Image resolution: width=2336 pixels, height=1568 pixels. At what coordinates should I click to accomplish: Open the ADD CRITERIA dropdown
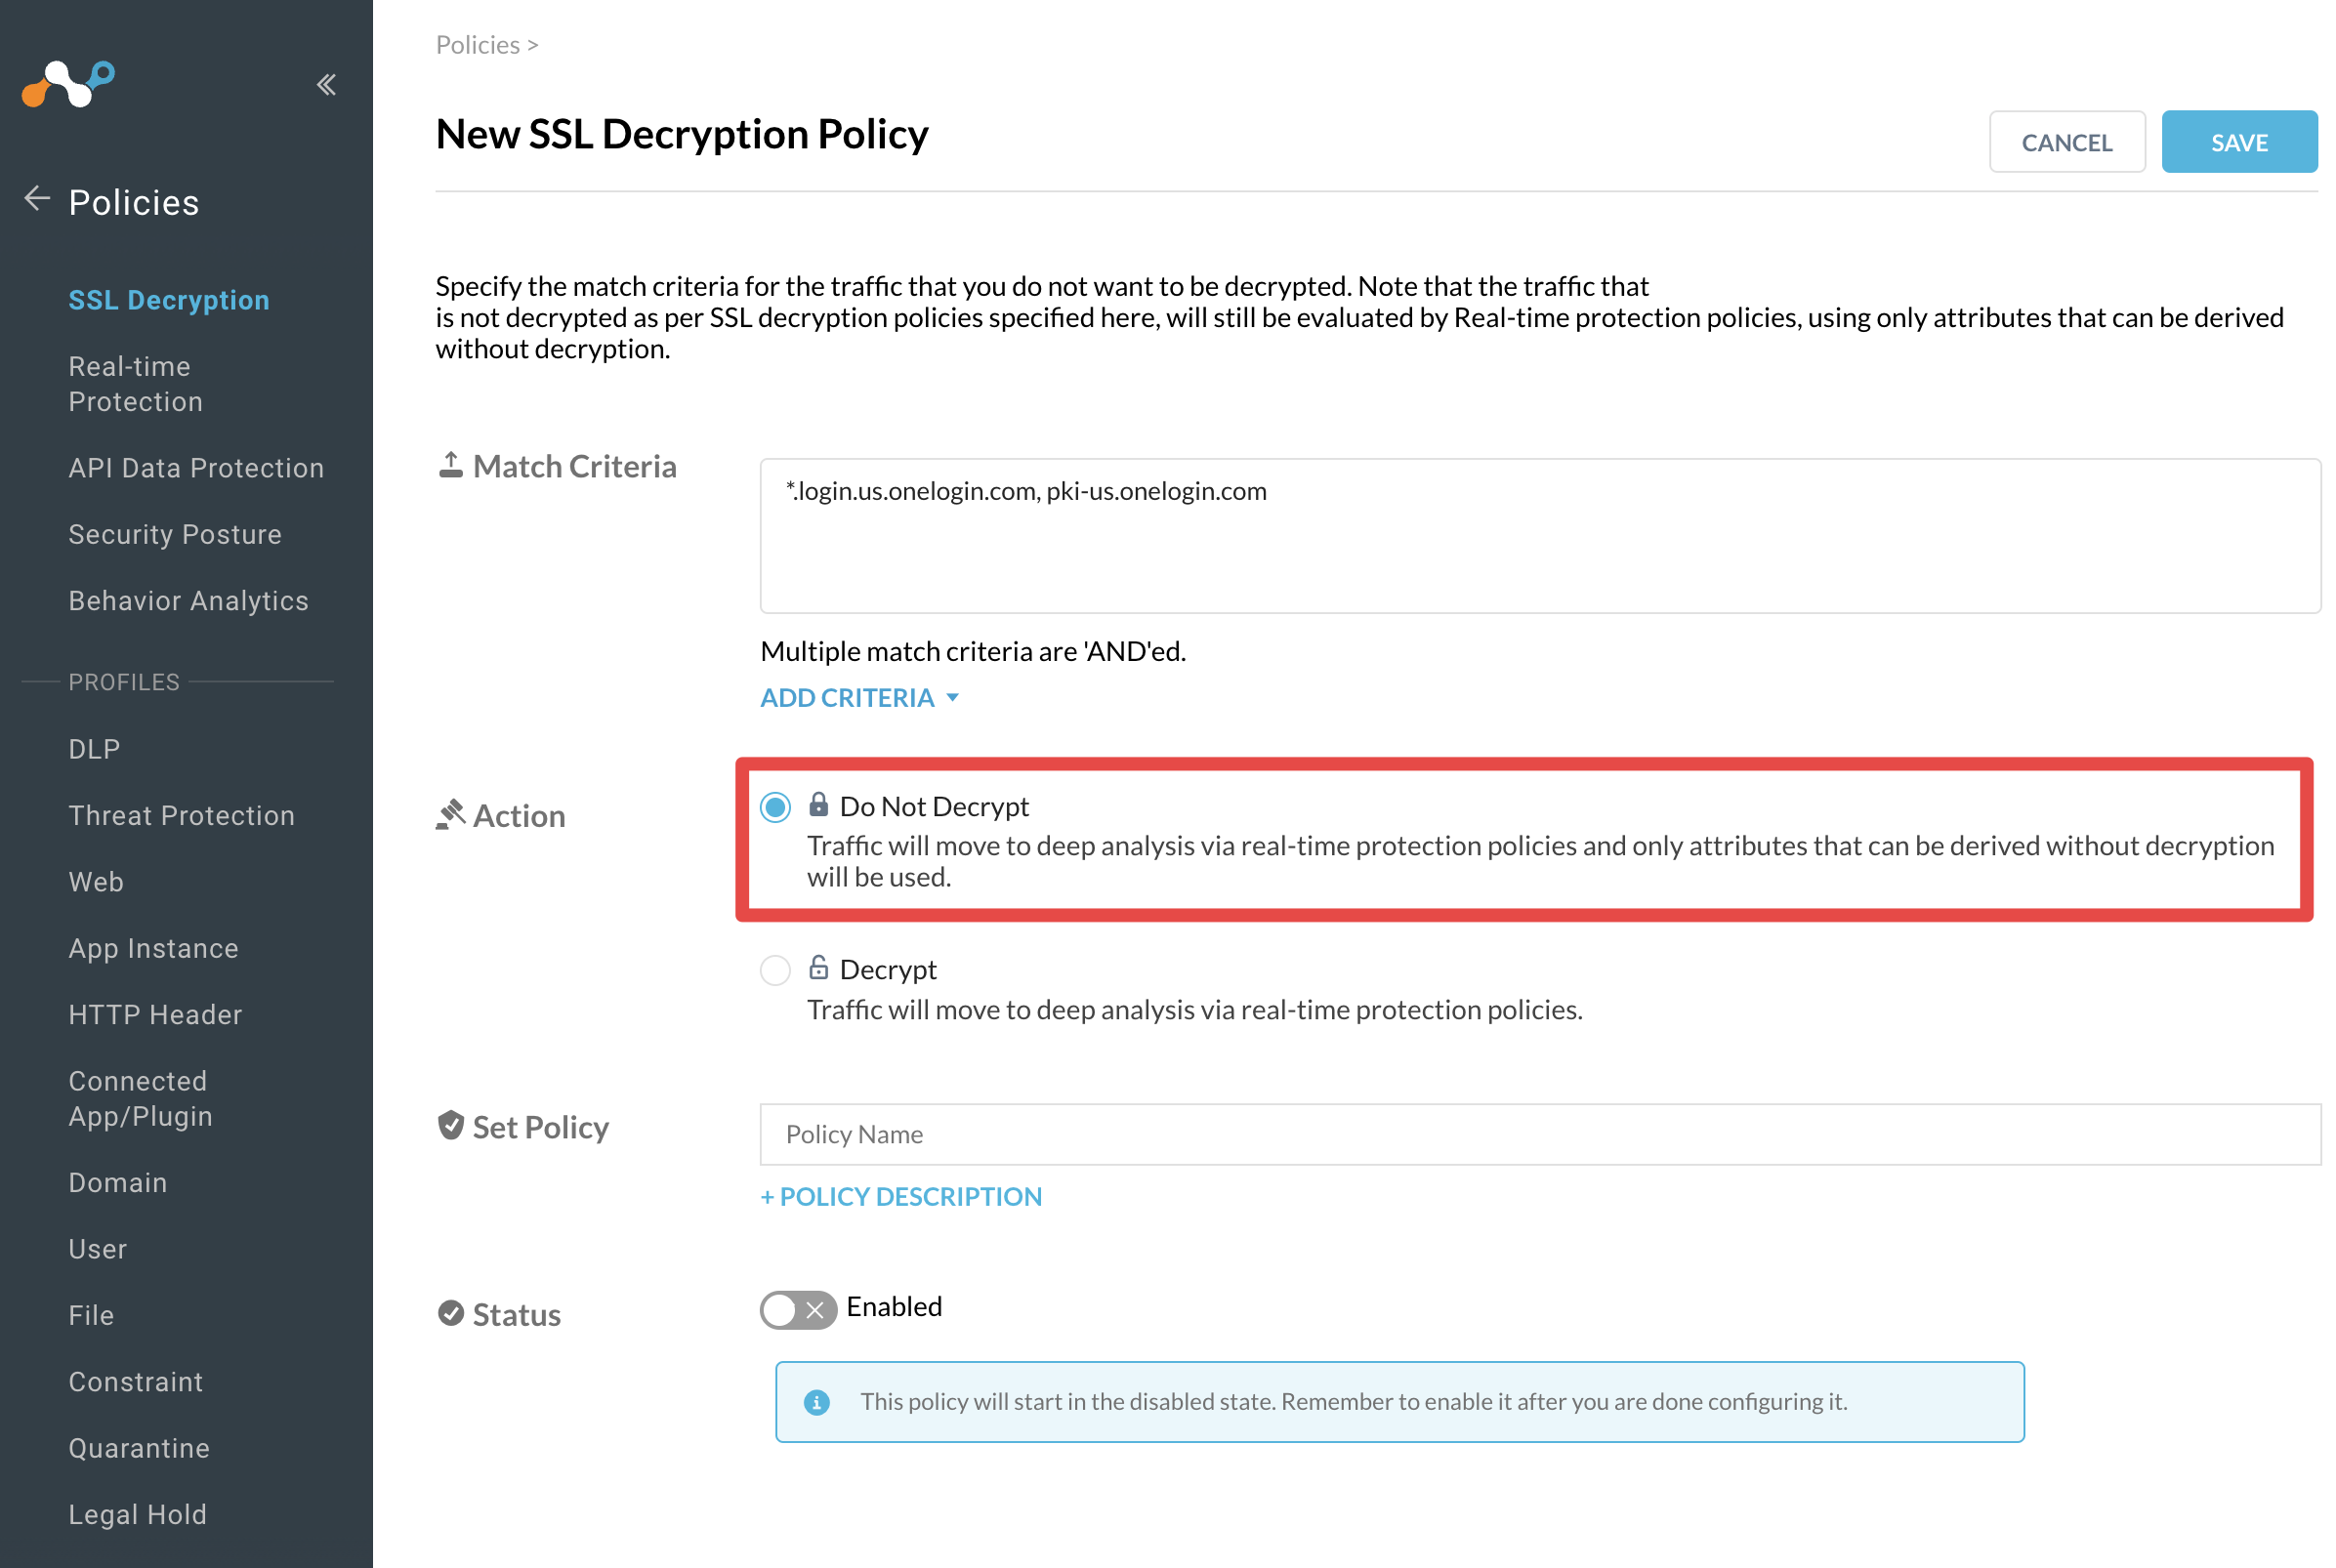[860, 698]
